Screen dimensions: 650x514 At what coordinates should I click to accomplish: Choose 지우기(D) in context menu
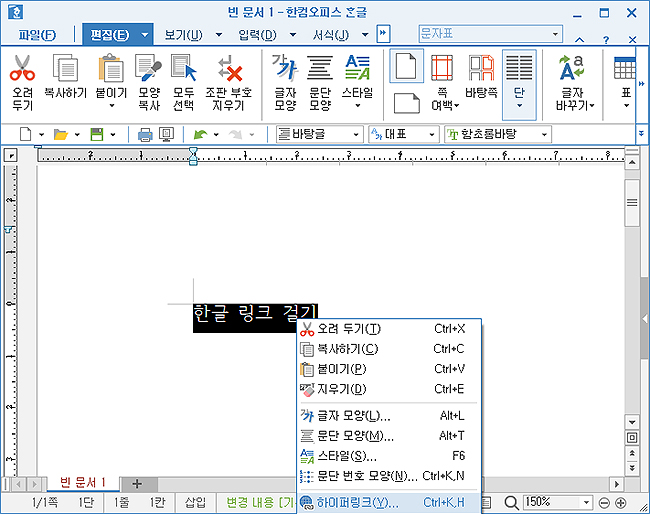pyautogui.click(x=389, y=389)
